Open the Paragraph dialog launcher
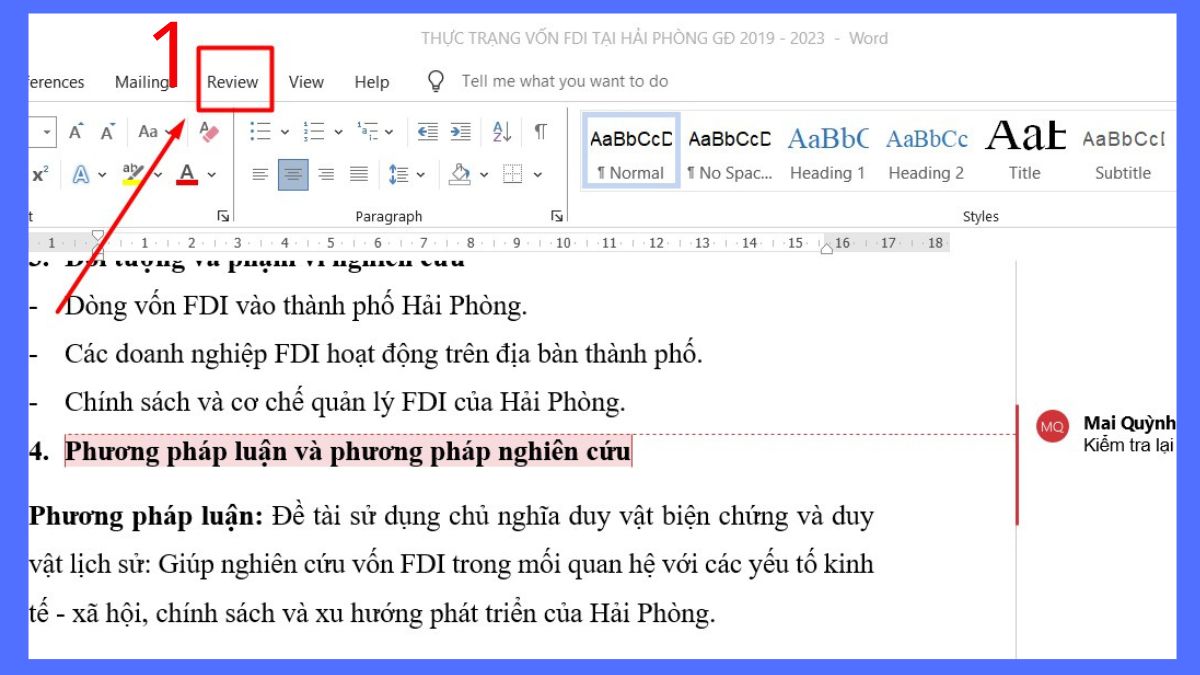This screenshot has width=1200, height=675. coord(555,215)
